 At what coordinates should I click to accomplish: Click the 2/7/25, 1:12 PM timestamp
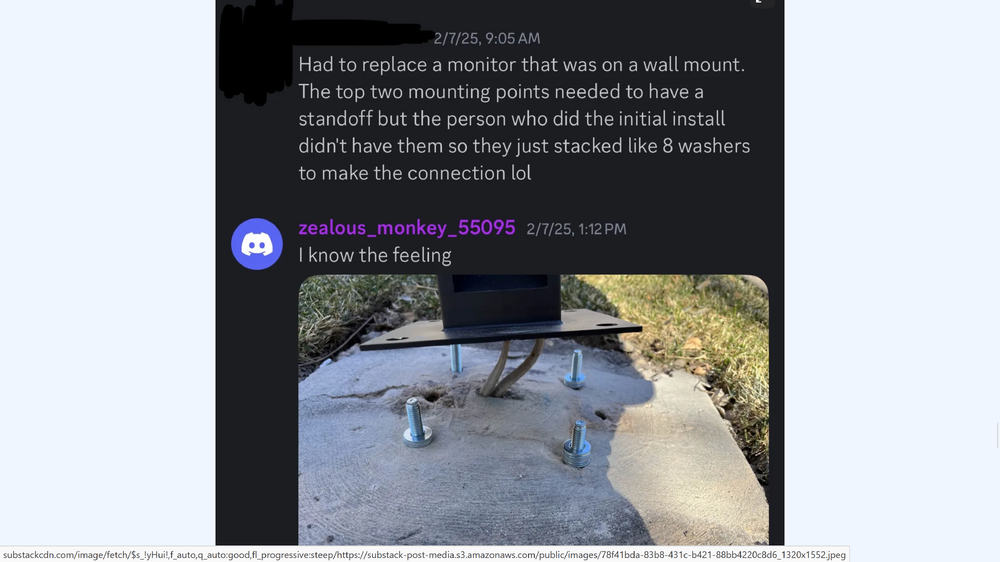[x=577, y=229]
